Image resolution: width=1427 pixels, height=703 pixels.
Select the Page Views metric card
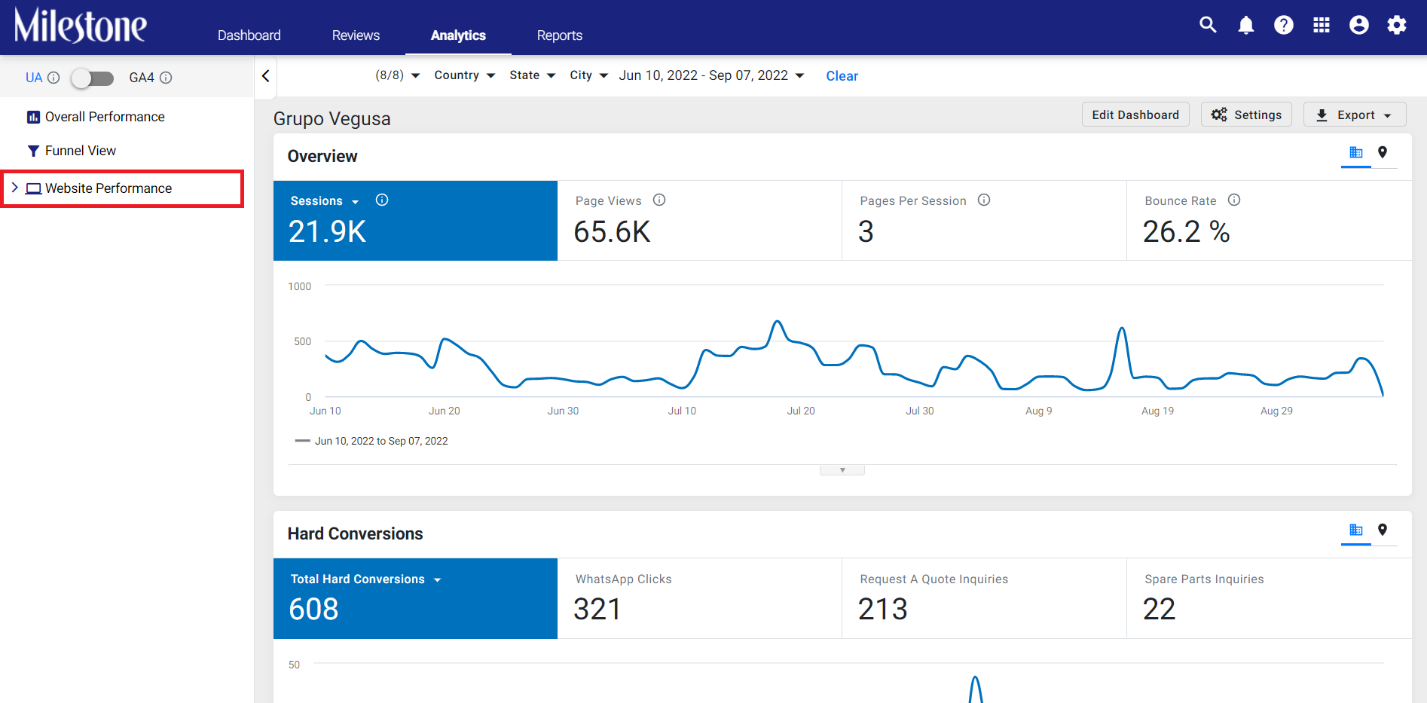(x=700, y=221)
